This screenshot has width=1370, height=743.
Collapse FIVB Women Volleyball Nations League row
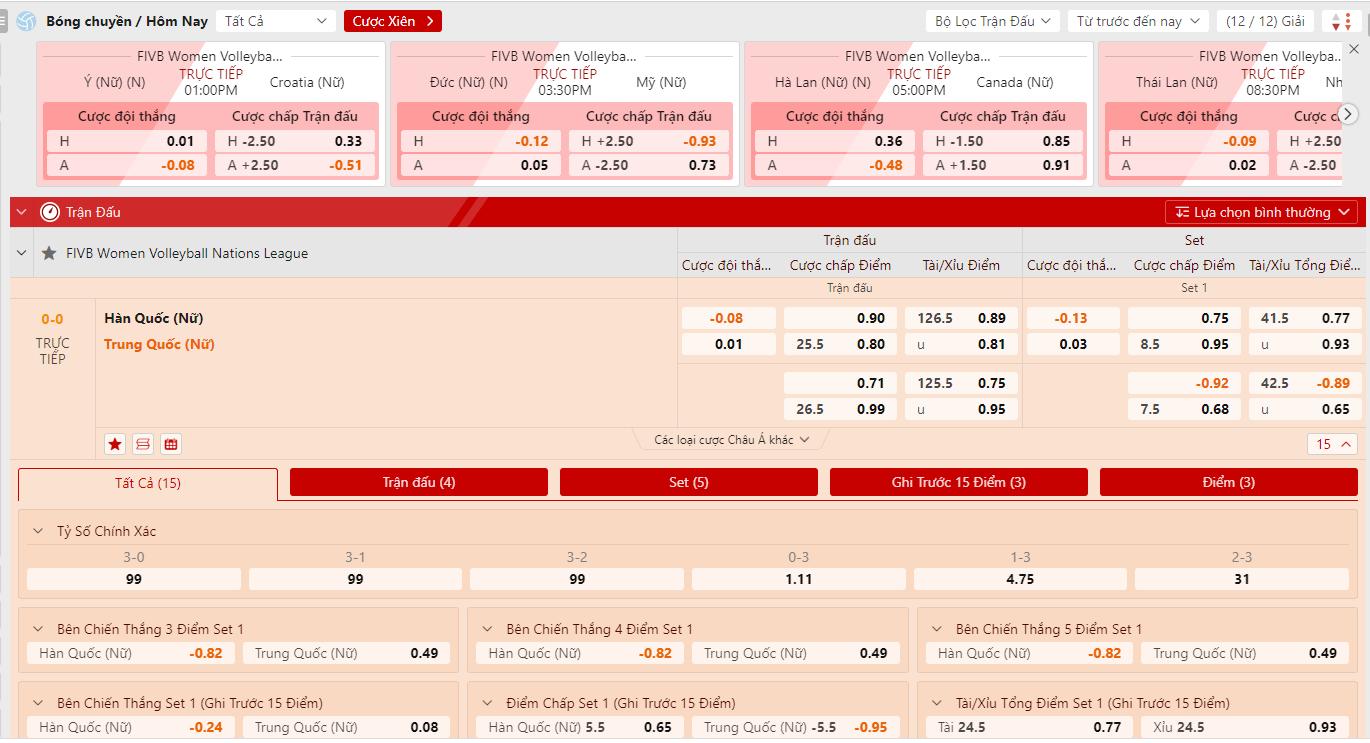click(22, 254)
